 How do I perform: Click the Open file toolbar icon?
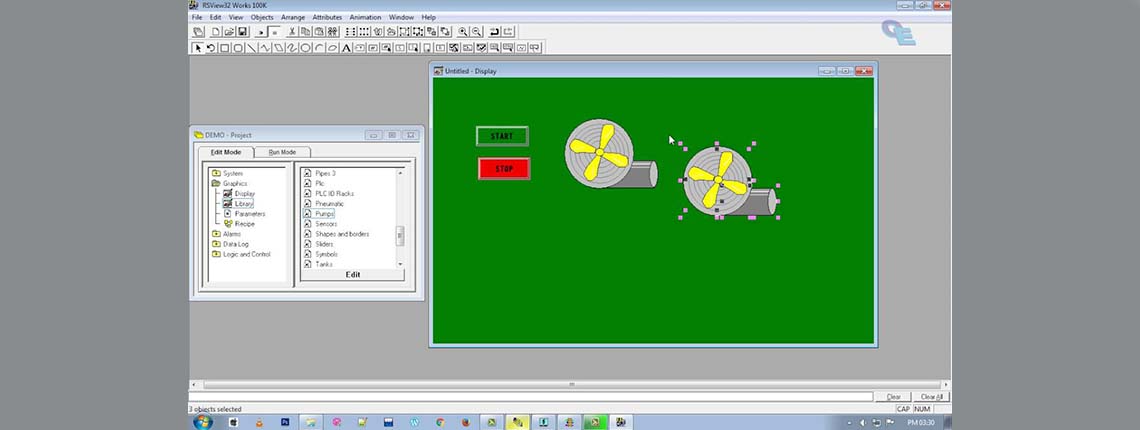[x=229, y=32]
